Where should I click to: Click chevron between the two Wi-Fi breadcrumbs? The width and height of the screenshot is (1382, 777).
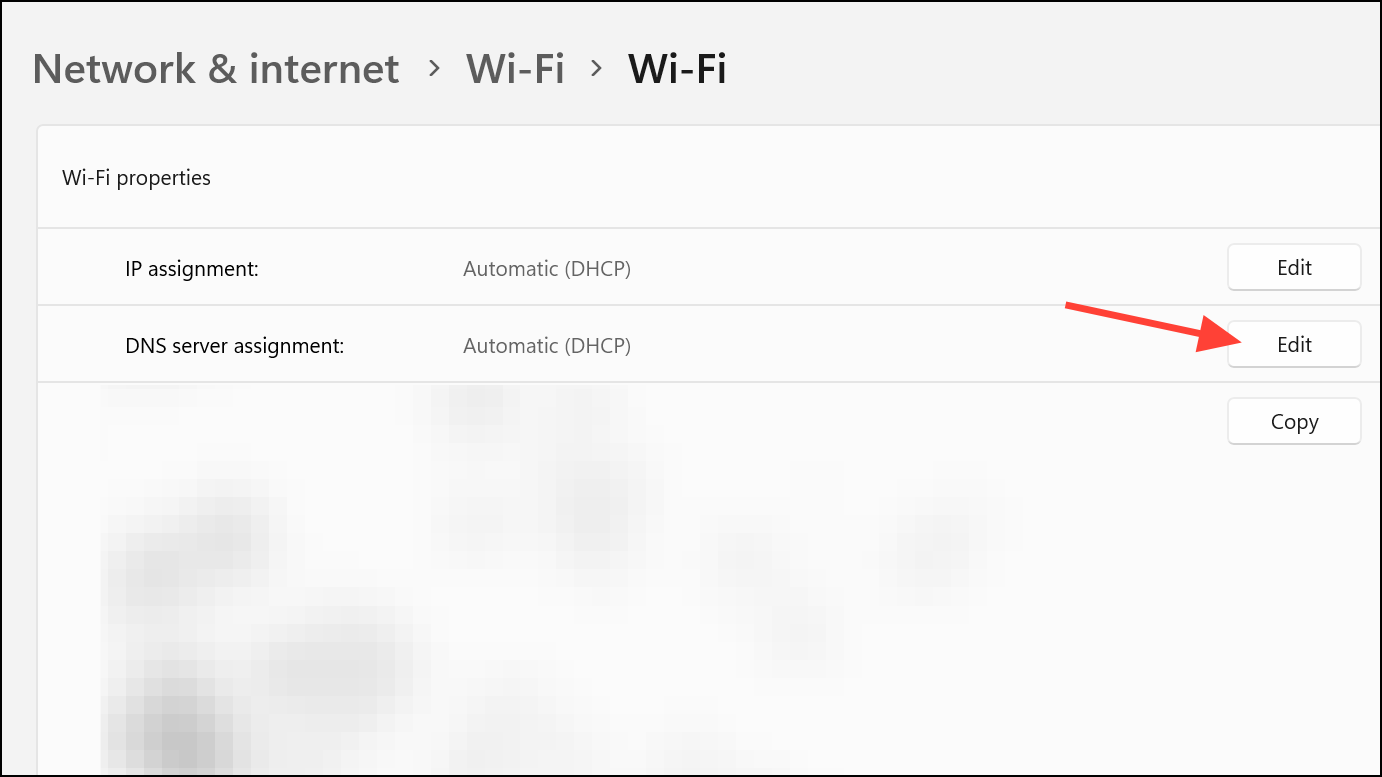click(596, 69)
